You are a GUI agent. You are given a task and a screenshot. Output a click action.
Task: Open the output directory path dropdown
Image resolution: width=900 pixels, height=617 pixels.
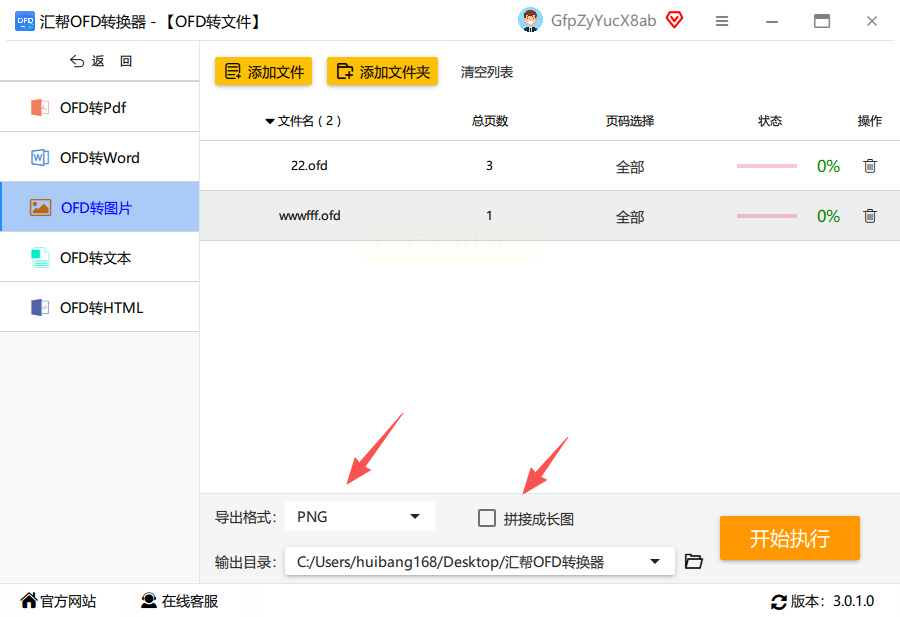(x=654, y=561)
